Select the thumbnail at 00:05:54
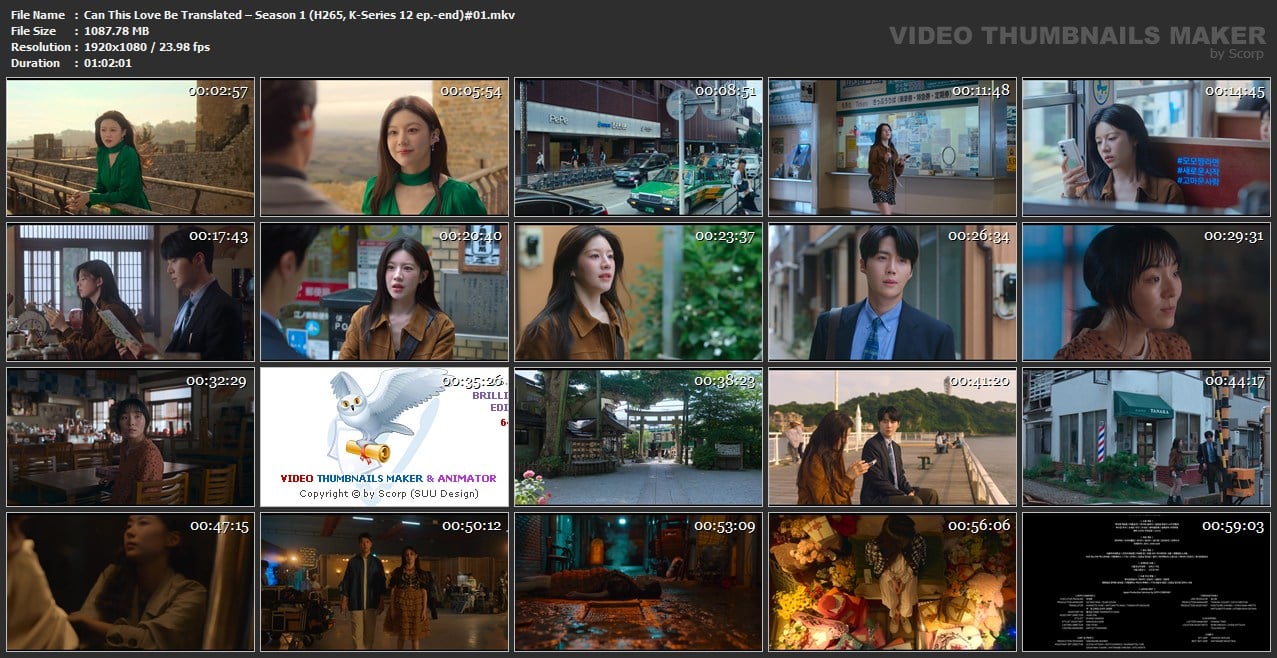The height and width of the screenshot is (658, 1277). click(384, 147)
